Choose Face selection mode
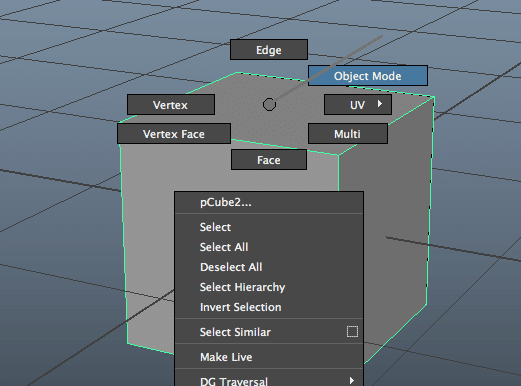521x386 pixels. (269, 160)
